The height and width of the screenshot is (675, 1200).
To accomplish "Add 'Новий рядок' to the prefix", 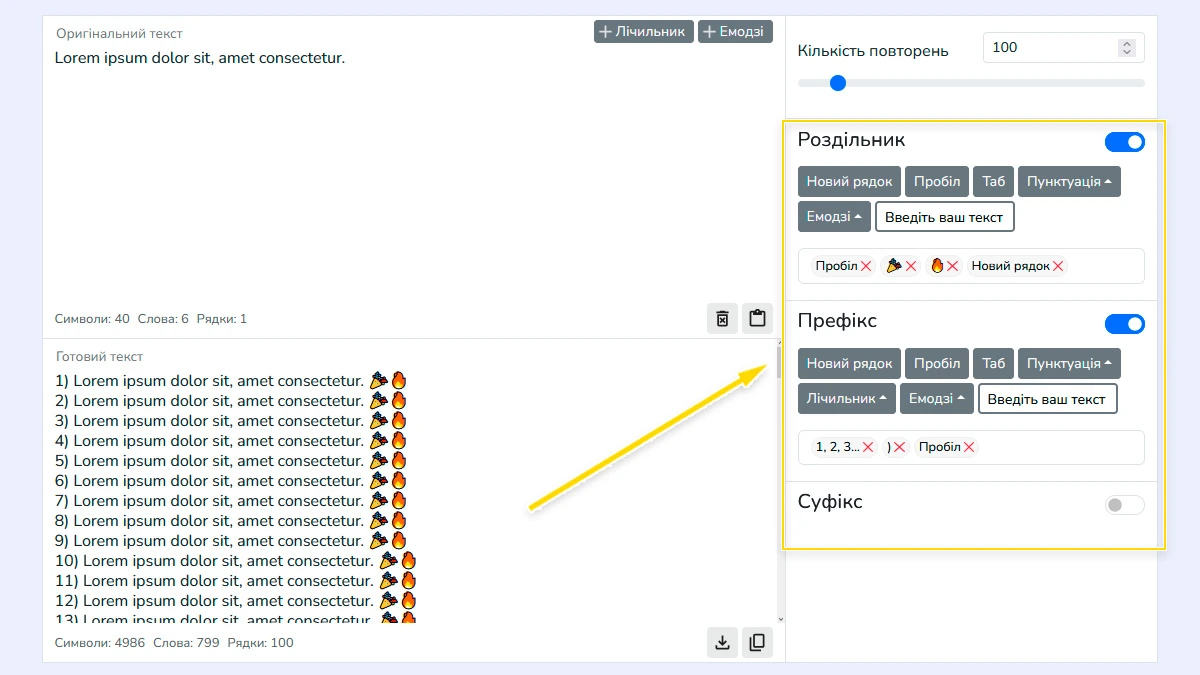I will pos(849,364).
